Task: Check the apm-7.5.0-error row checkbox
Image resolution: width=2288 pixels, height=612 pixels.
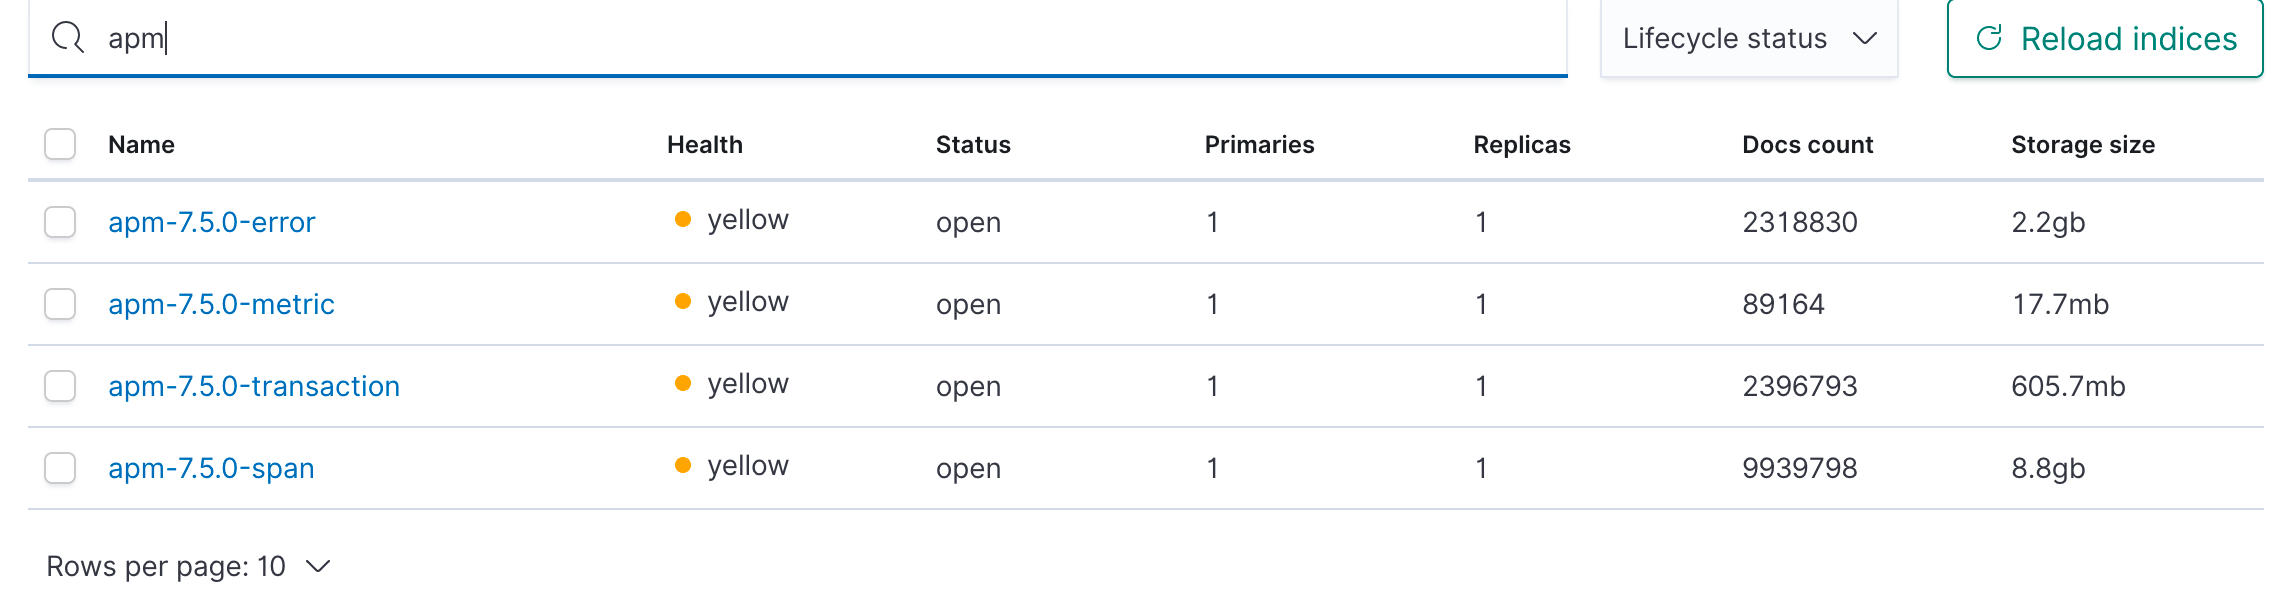Action: pyautogui.click(x=60, y=222)
